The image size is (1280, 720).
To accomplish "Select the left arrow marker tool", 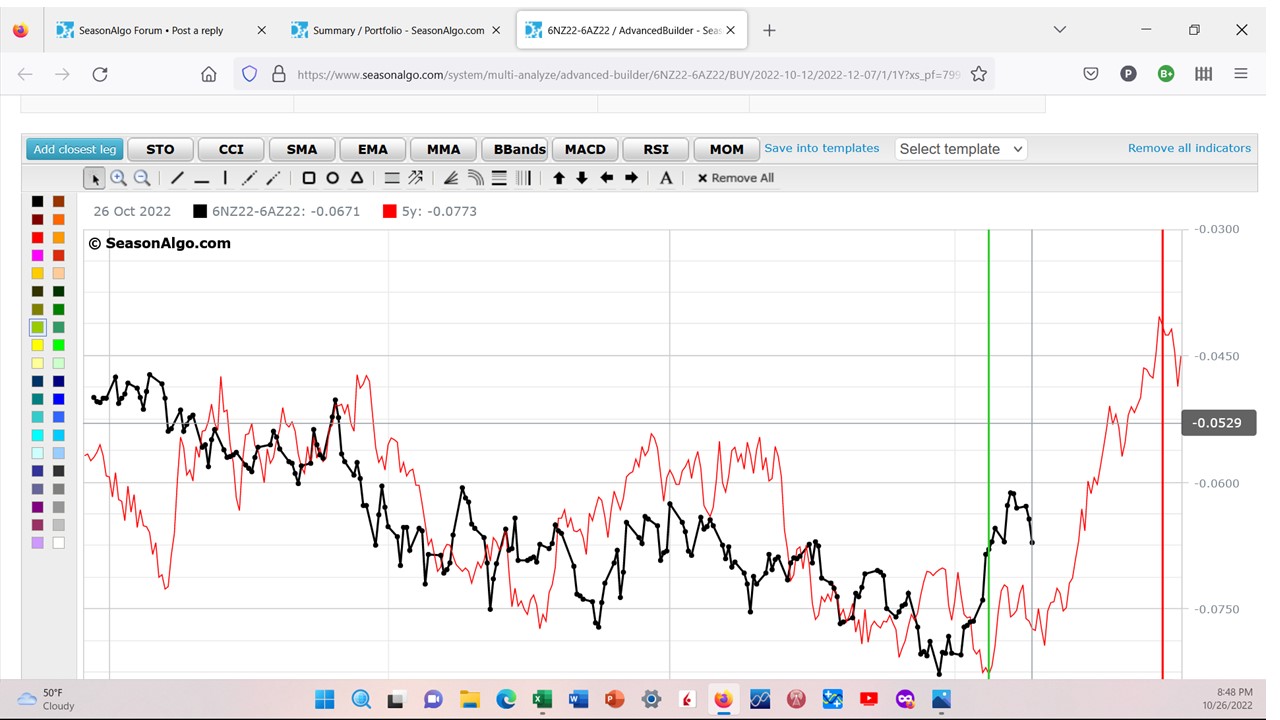I will pos(606,178).
